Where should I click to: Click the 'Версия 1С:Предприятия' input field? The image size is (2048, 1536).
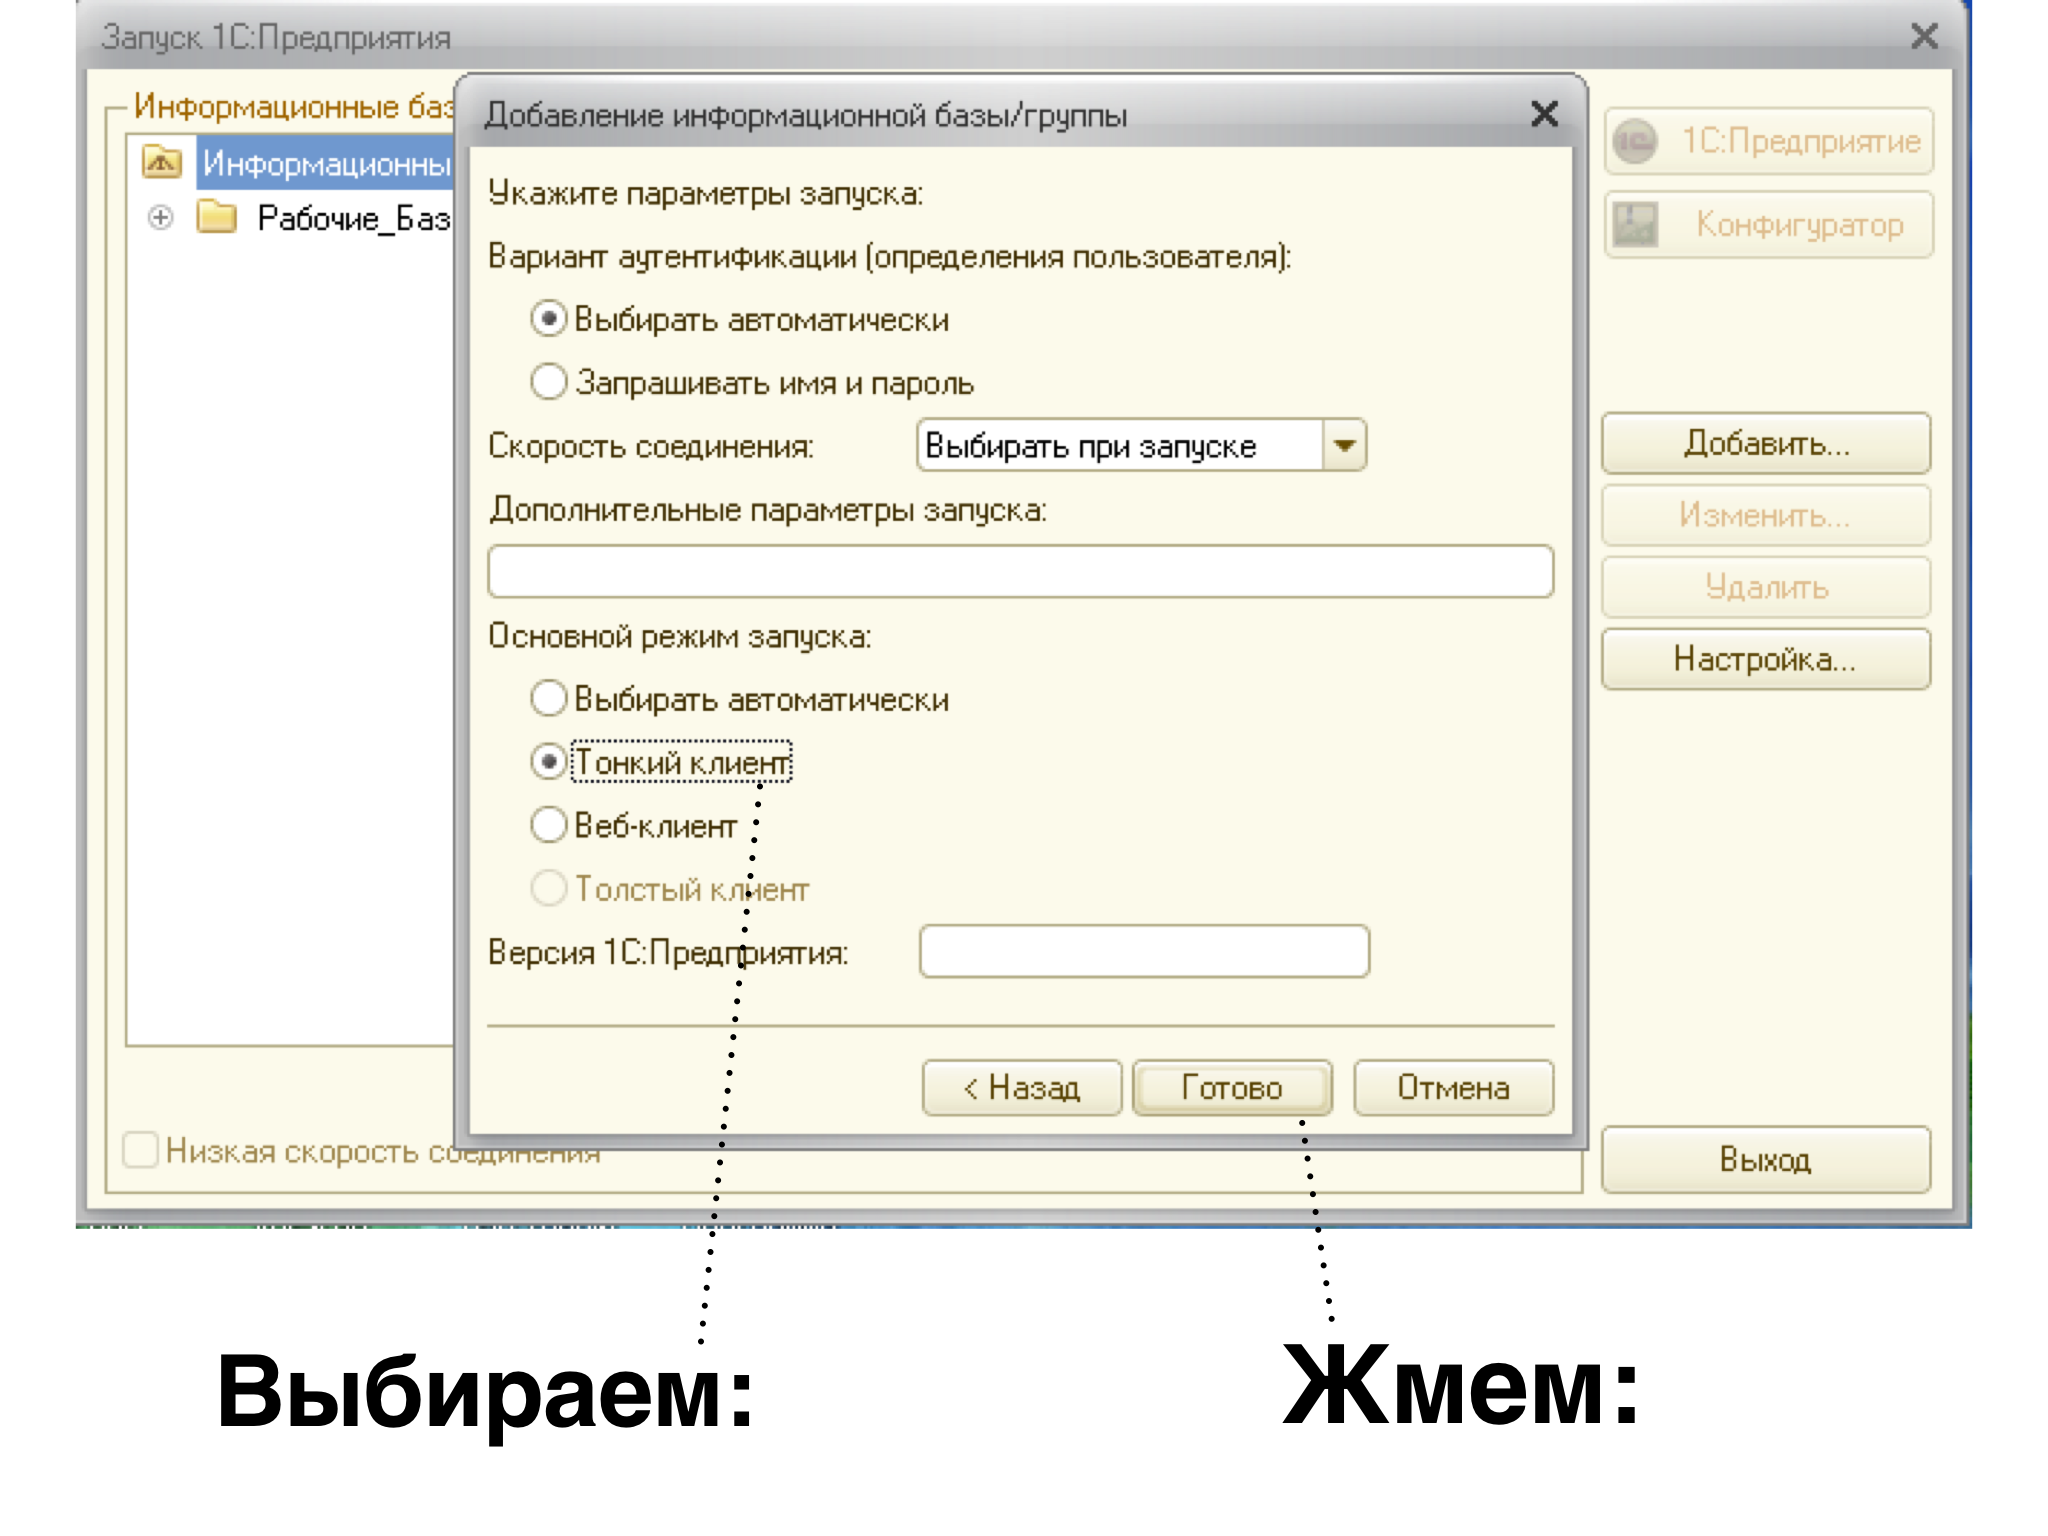(1144, 951)
